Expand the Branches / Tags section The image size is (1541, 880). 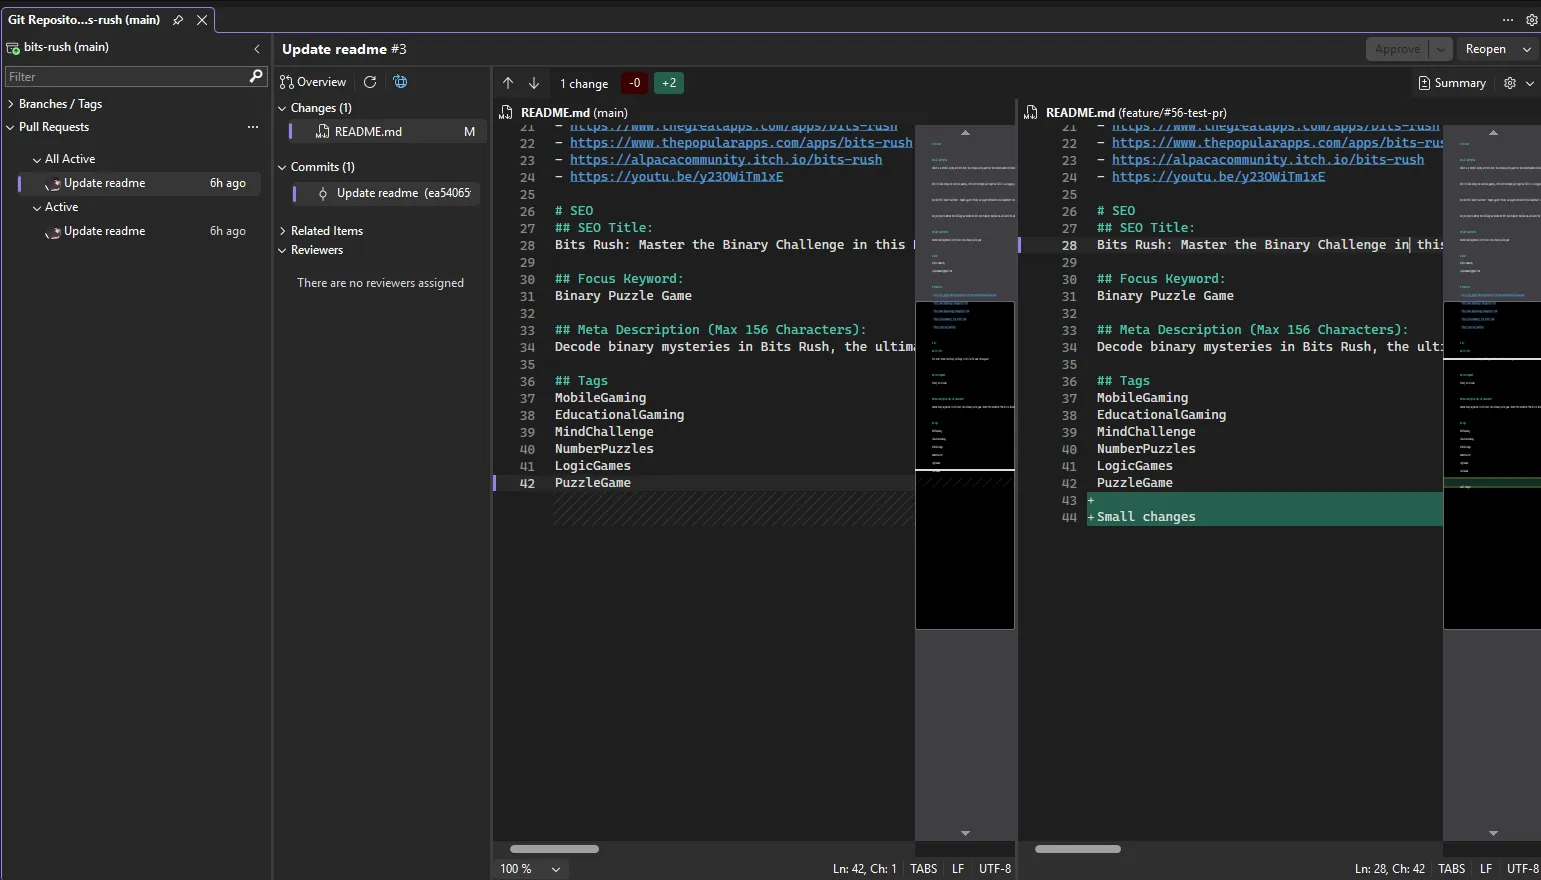coord(10,104)
